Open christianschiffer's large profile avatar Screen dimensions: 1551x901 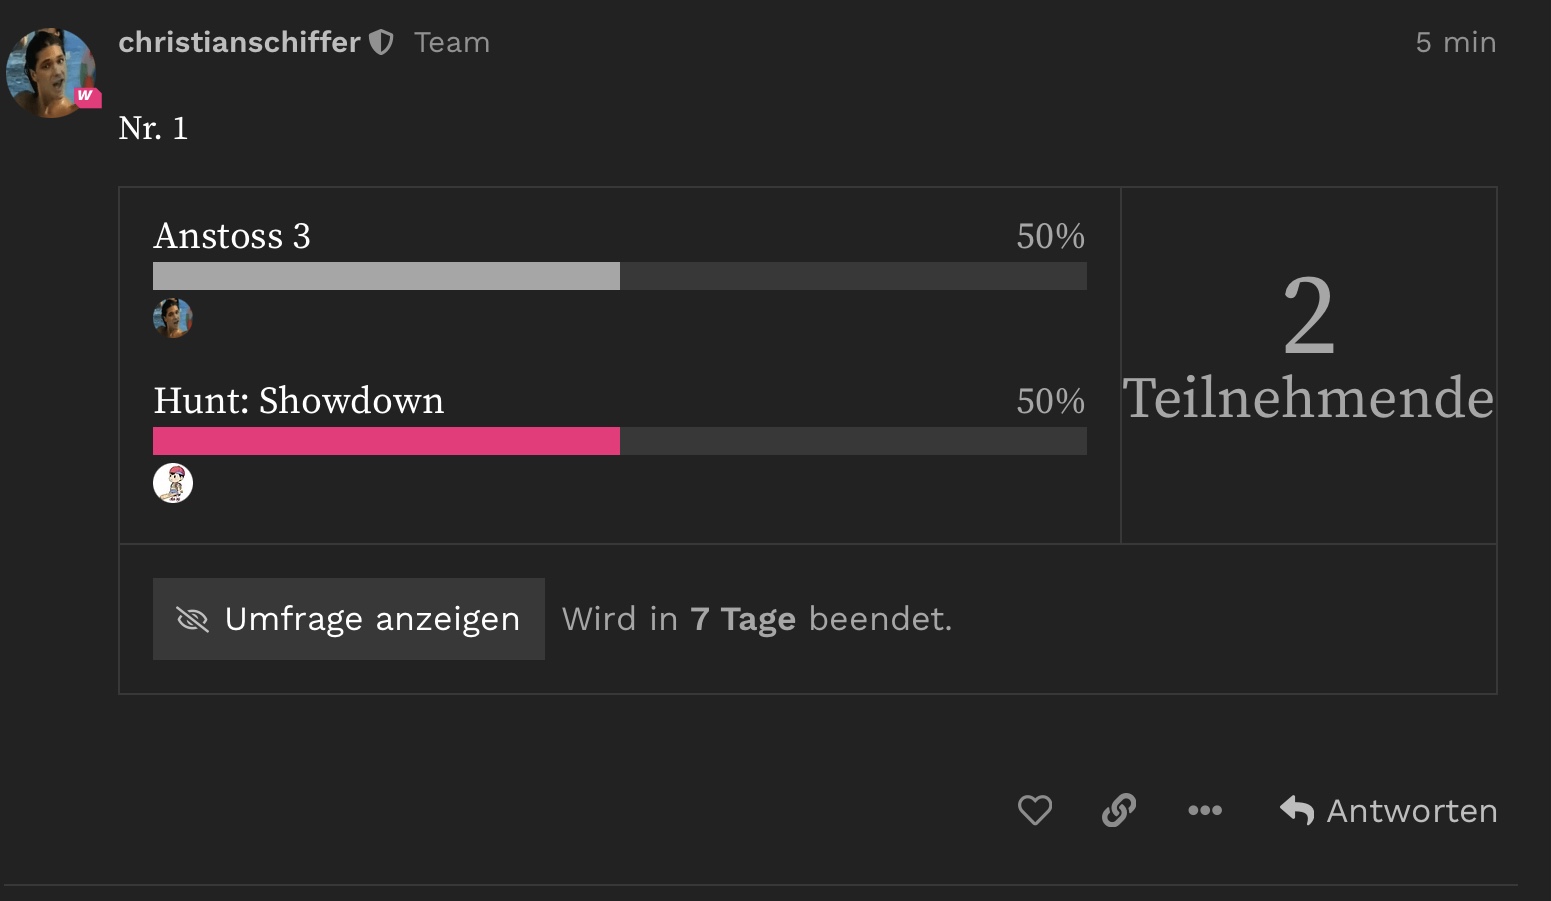pyautogui.click(x=49, y=72)
